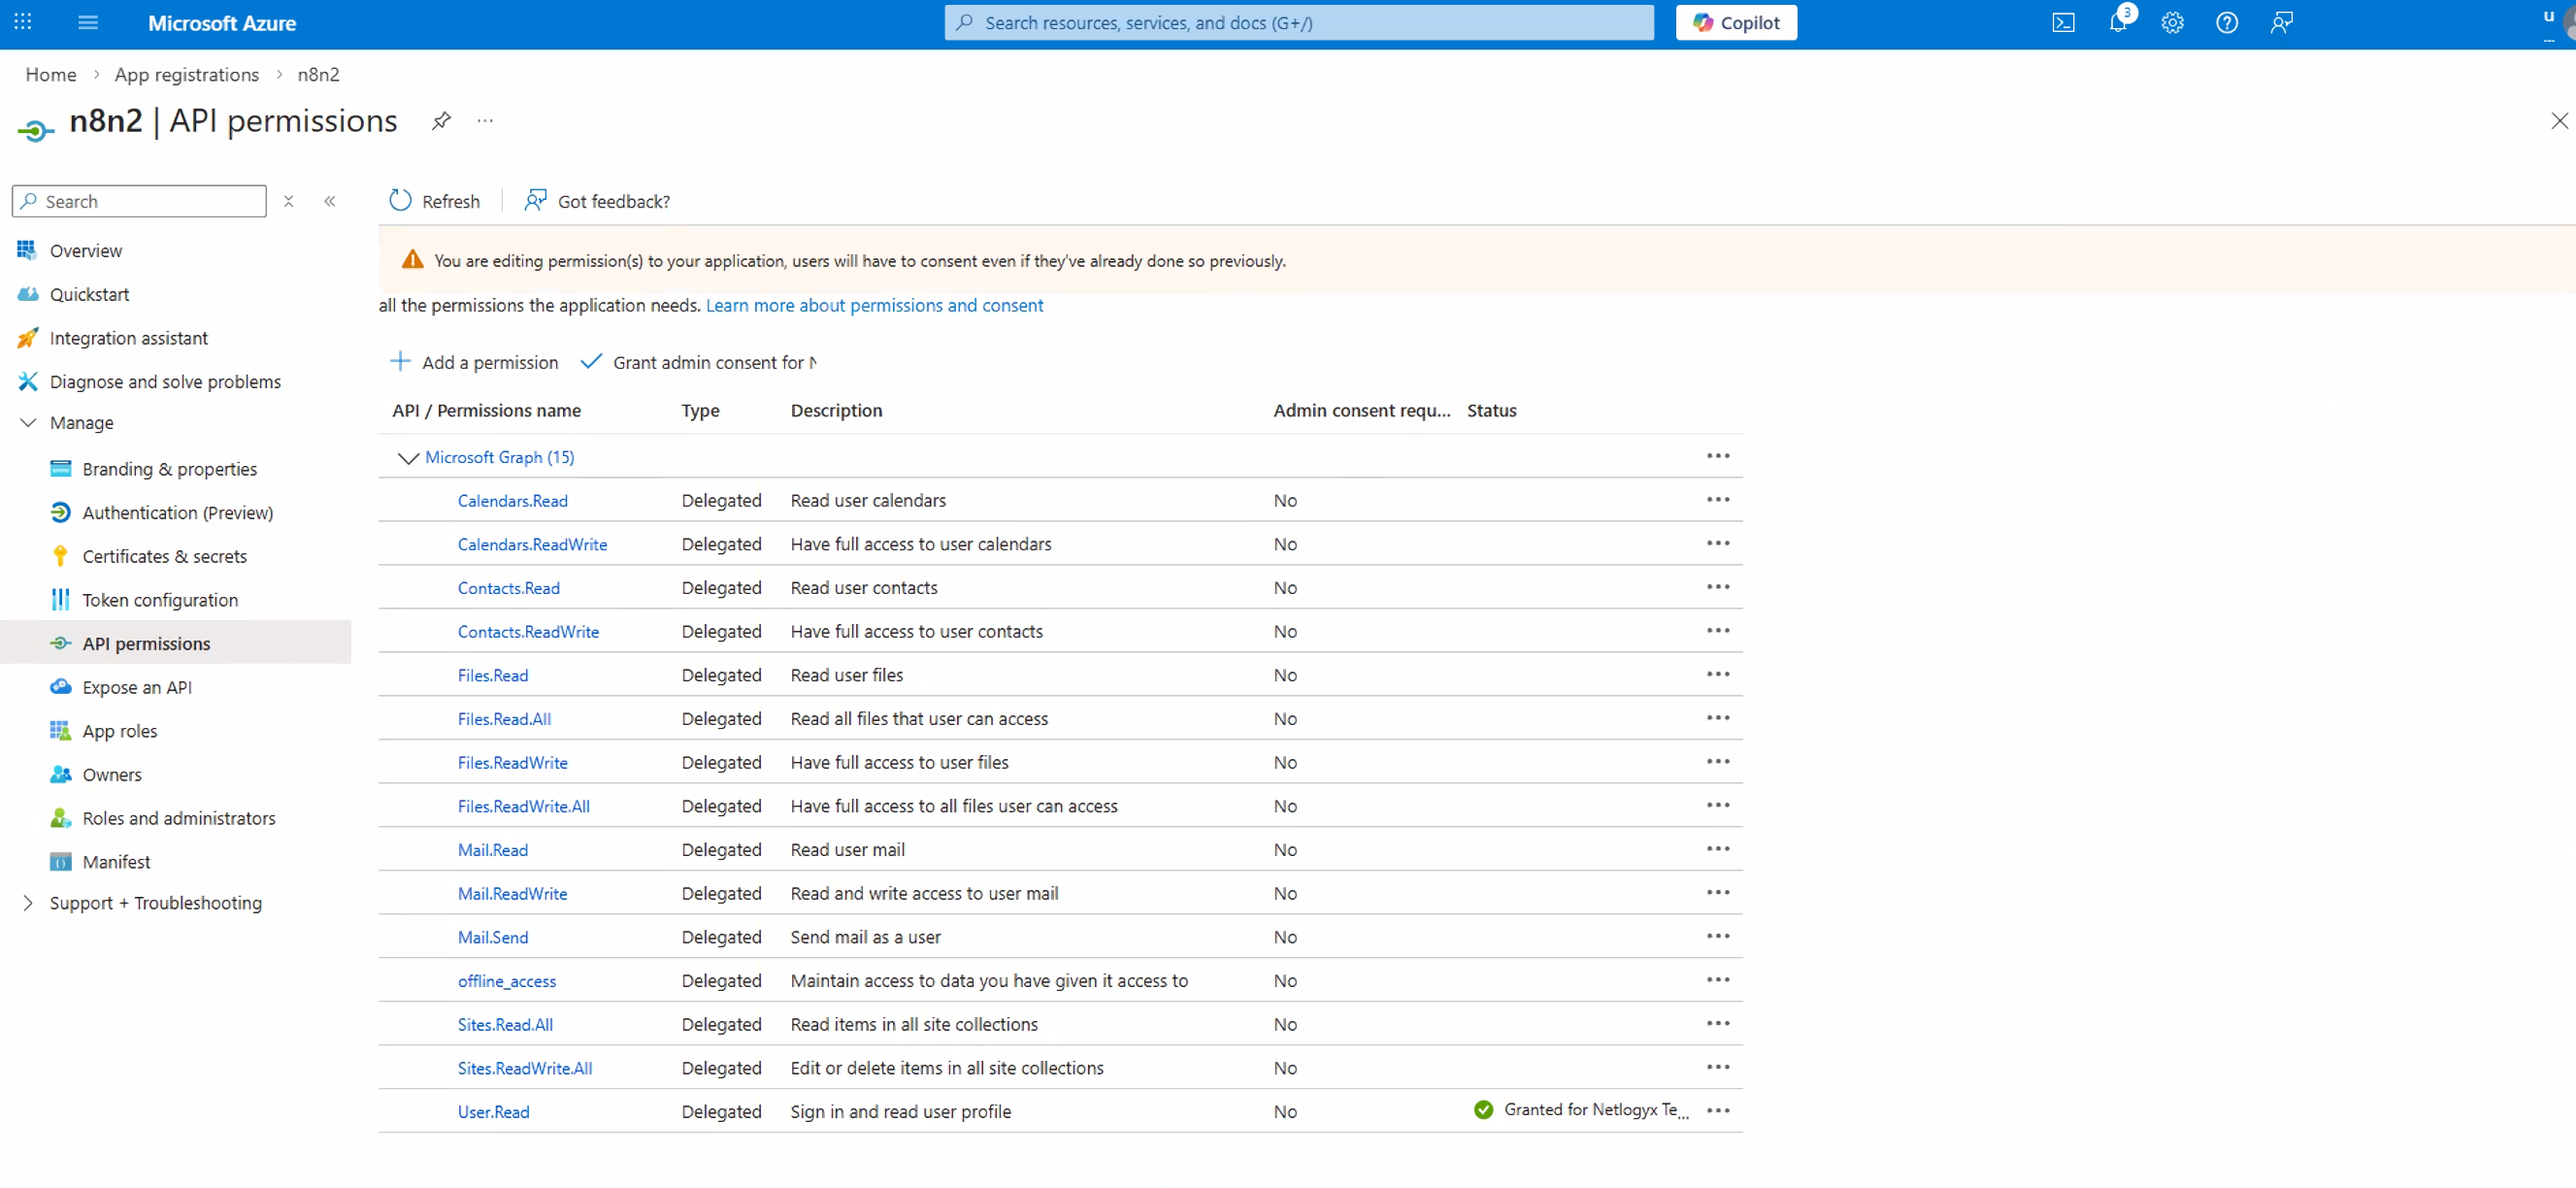Pin the API permissions blade to dashboard
Screen dimensions: 2576x1188
pyautogui.click(x=441, y=121)
